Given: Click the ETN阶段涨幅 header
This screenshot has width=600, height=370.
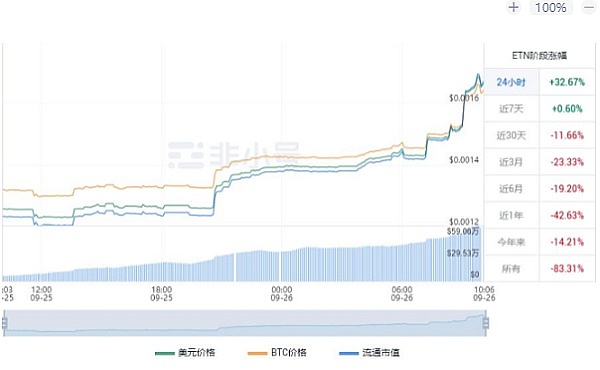Looking at the screenshot, I should click(x=540, y=56).
